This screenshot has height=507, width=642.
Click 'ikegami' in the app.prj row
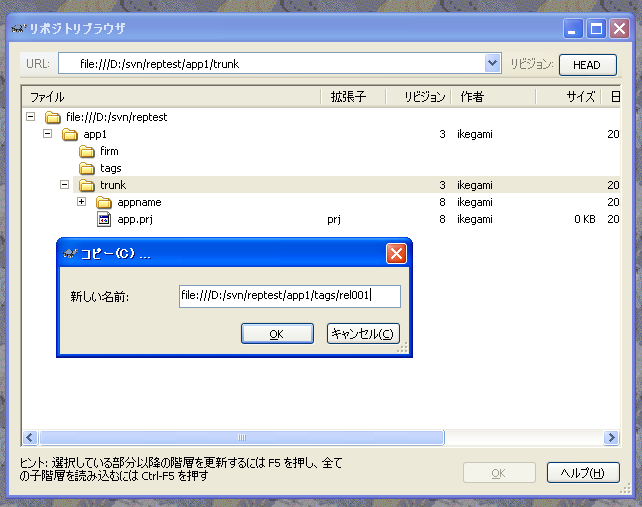475,219
